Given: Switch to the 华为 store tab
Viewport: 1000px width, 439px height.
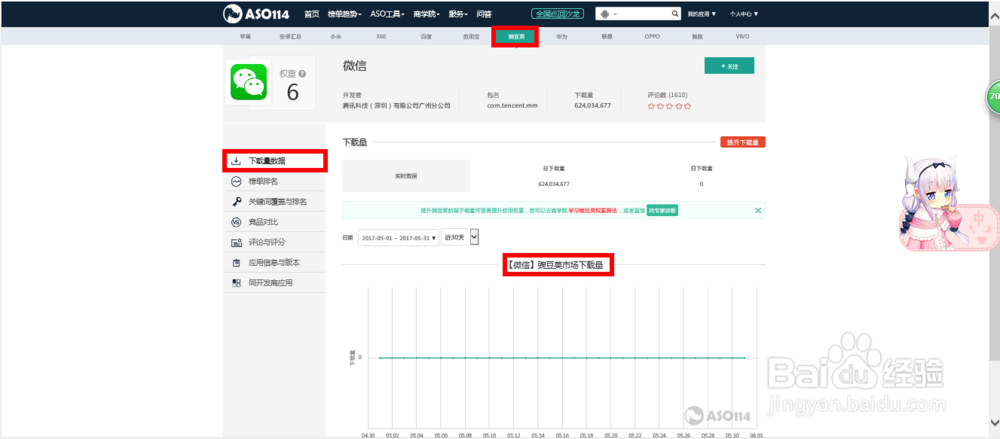Looking at the screenshot, I should click(561, 37).
